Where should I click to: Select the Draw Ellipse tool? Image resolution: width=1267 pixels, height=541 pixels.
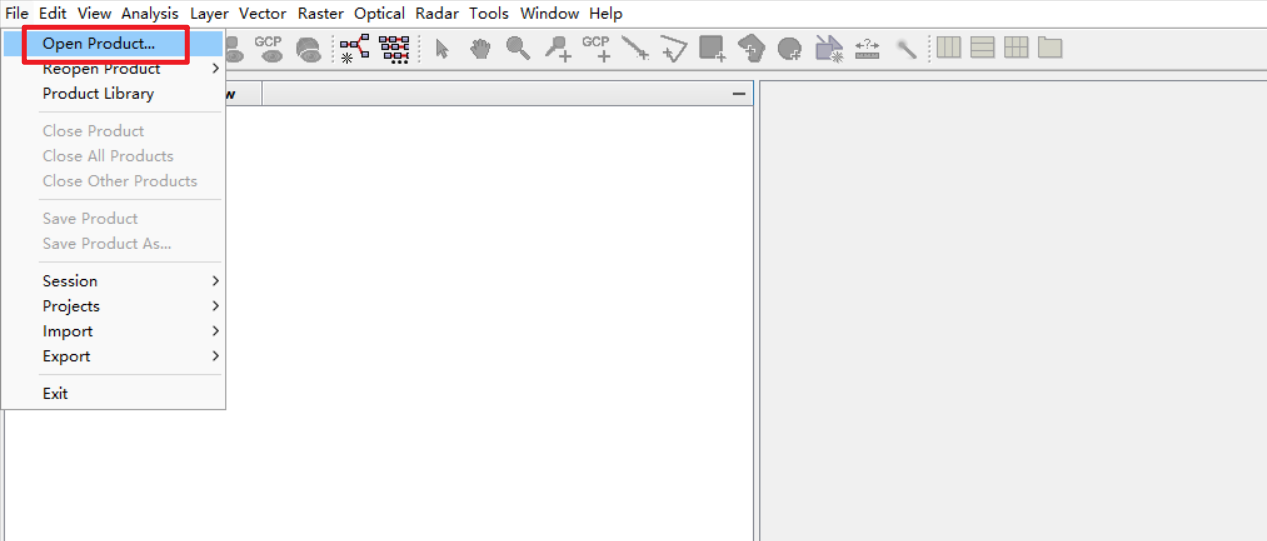tap(790, 48)
